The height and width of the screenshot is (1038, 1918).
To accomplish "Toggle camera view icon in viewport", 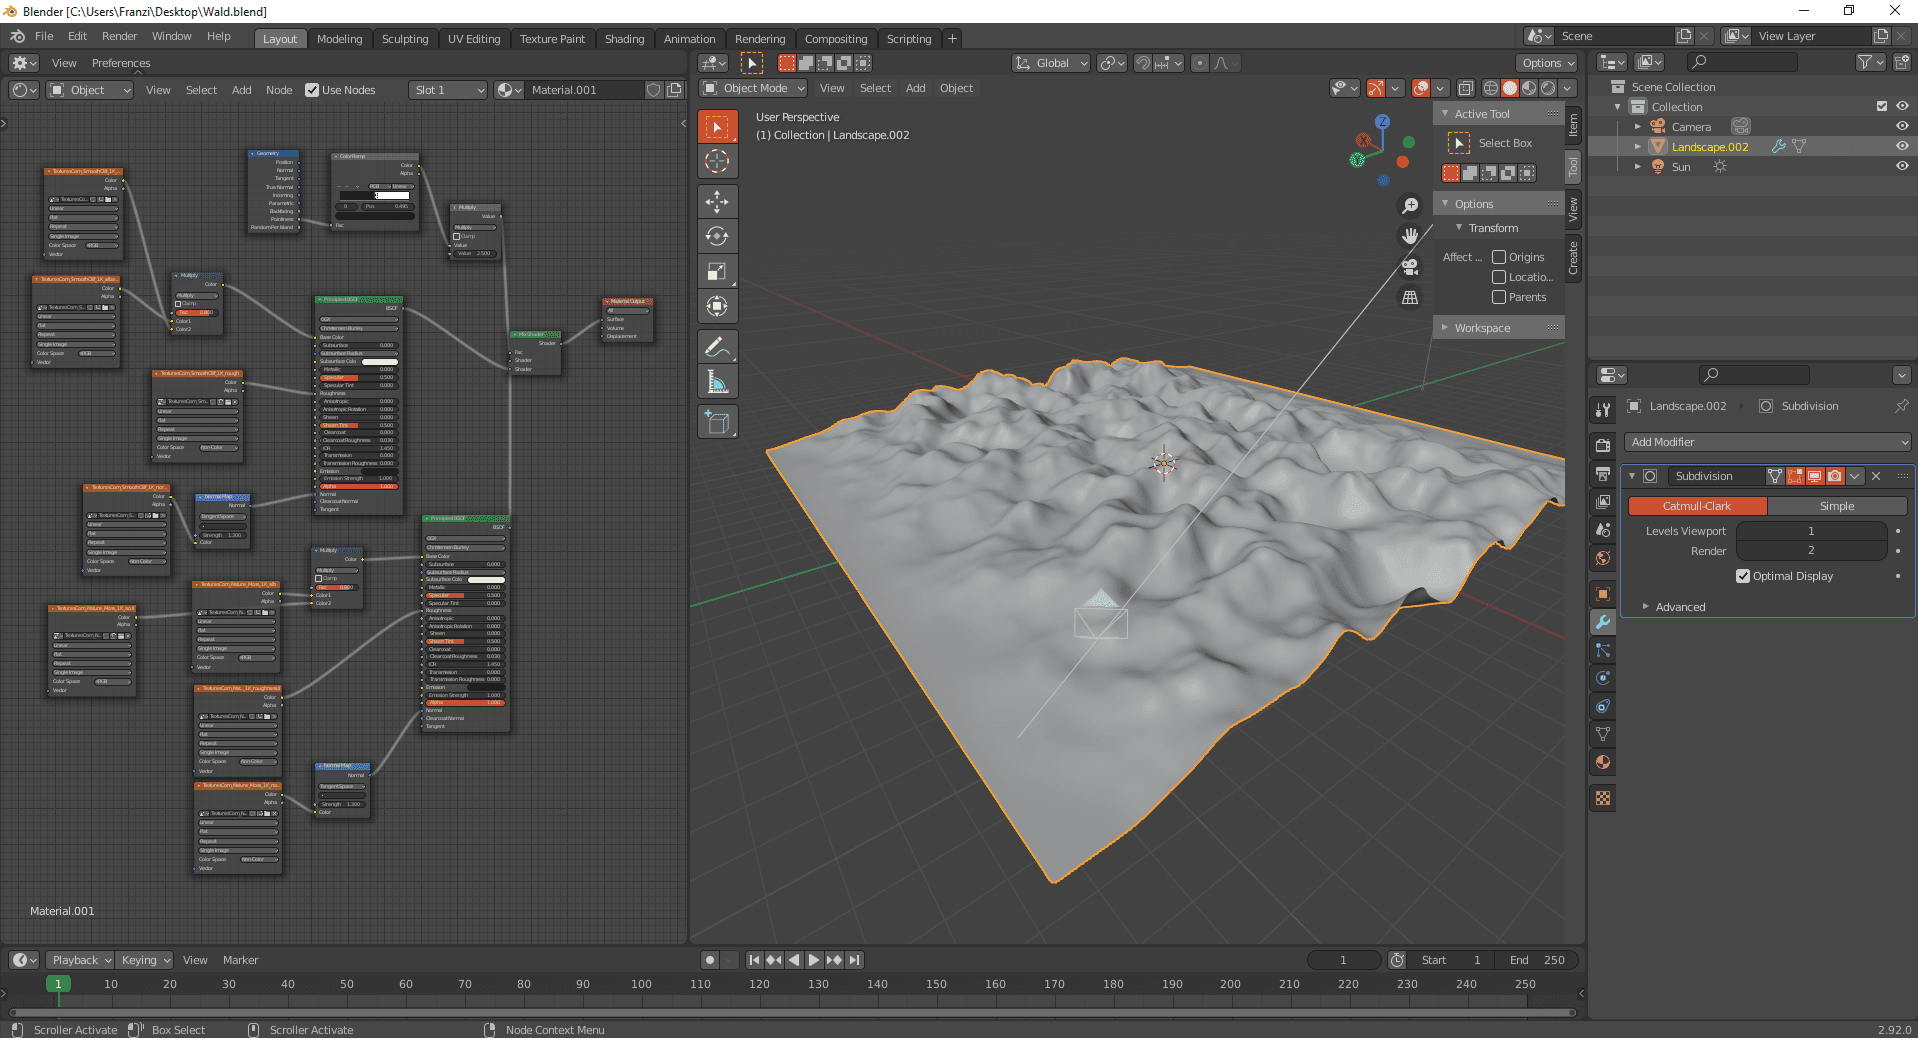I will click(x=1410, y=267).
